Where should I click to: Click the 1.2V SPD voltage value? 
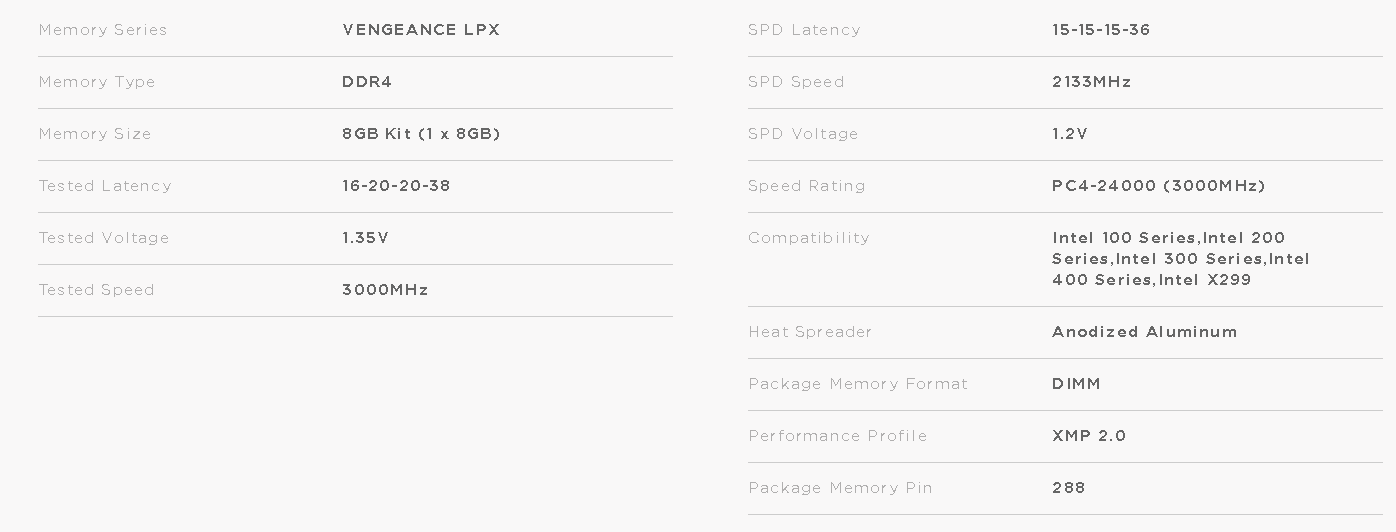pos(1070,134)
